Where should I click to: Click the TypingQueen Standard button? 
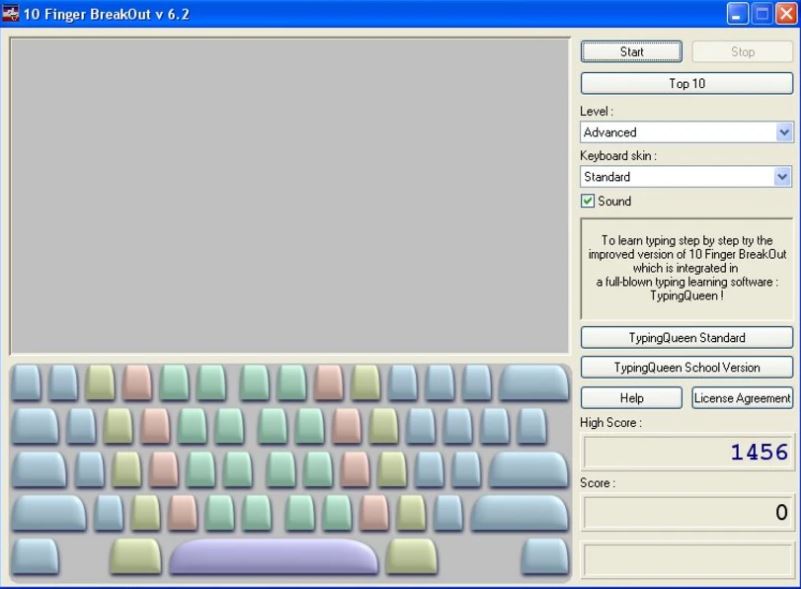[687, 338]
